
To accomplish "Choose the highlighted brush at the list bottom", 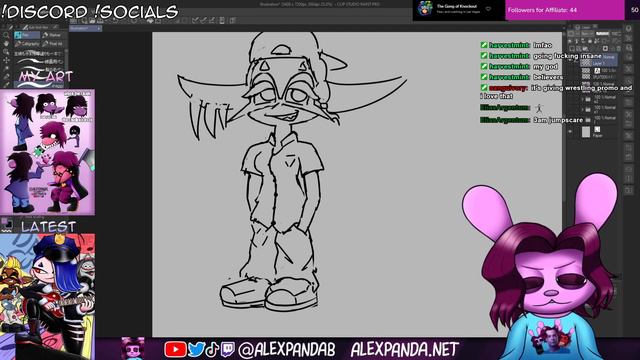I will point(39,85).
